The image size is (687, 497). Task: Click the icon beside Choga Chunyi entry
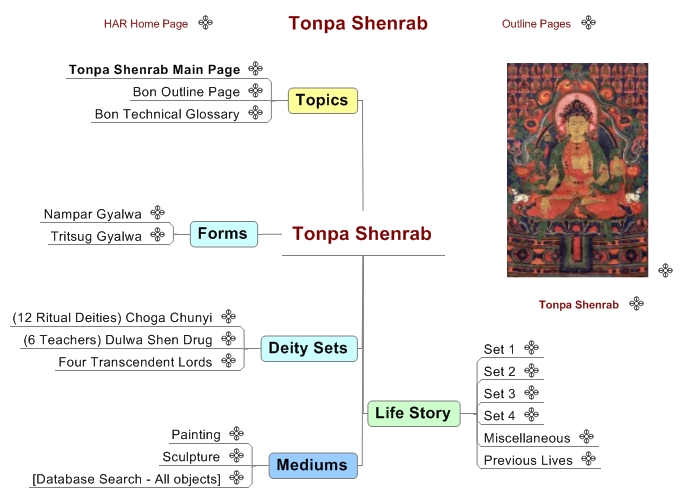[x=228, y=316]
